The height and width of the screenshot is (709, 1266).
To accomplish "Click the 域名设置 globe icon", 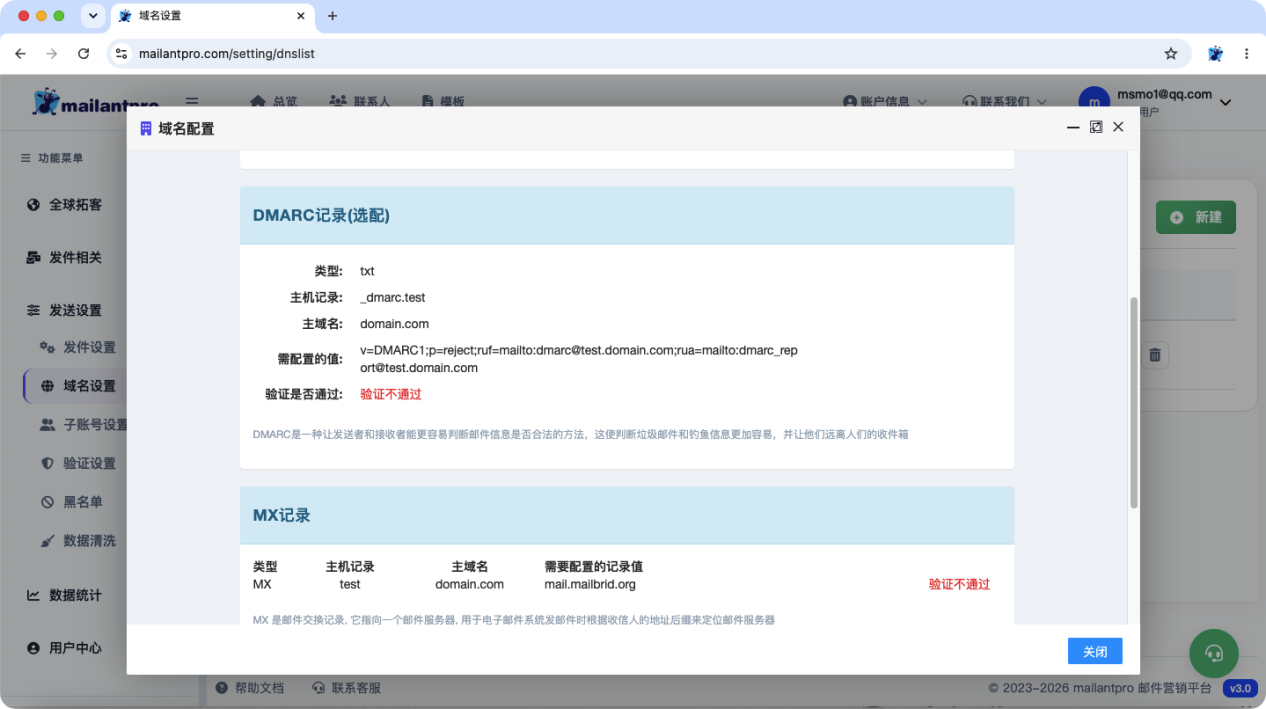I will point(47,386).
